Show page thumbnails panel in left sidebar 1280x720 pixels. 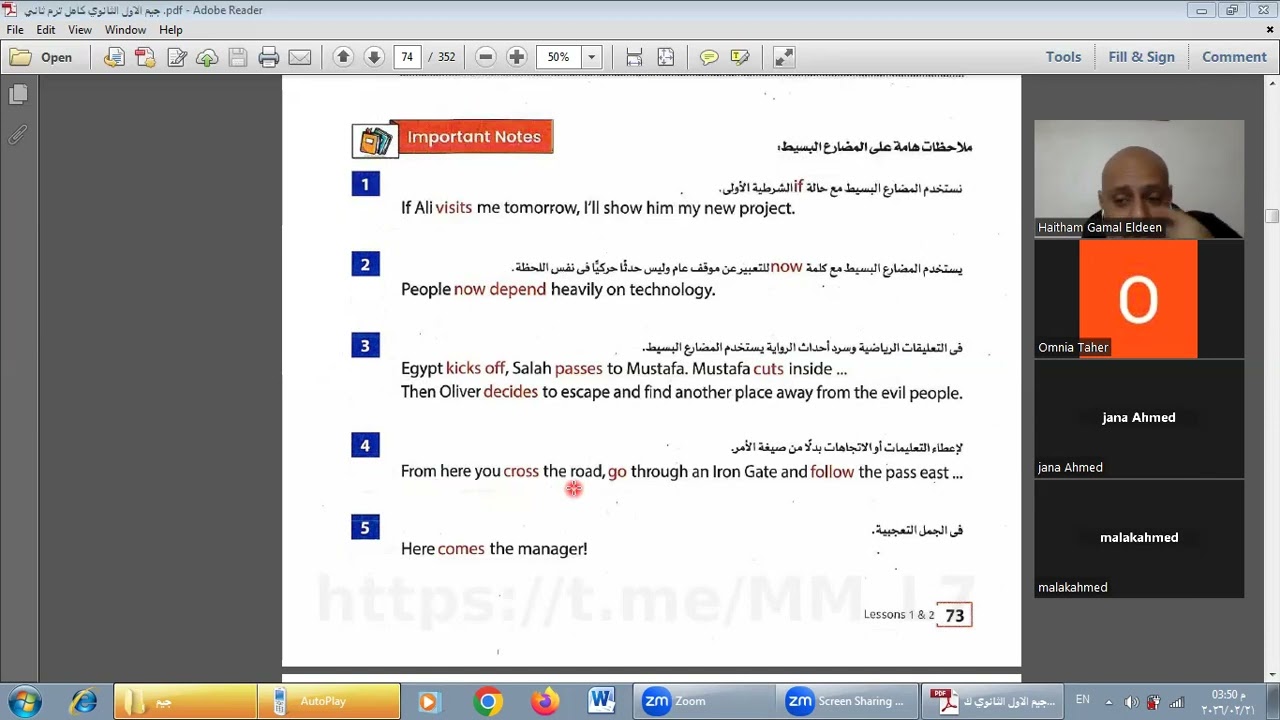(18, 95)
